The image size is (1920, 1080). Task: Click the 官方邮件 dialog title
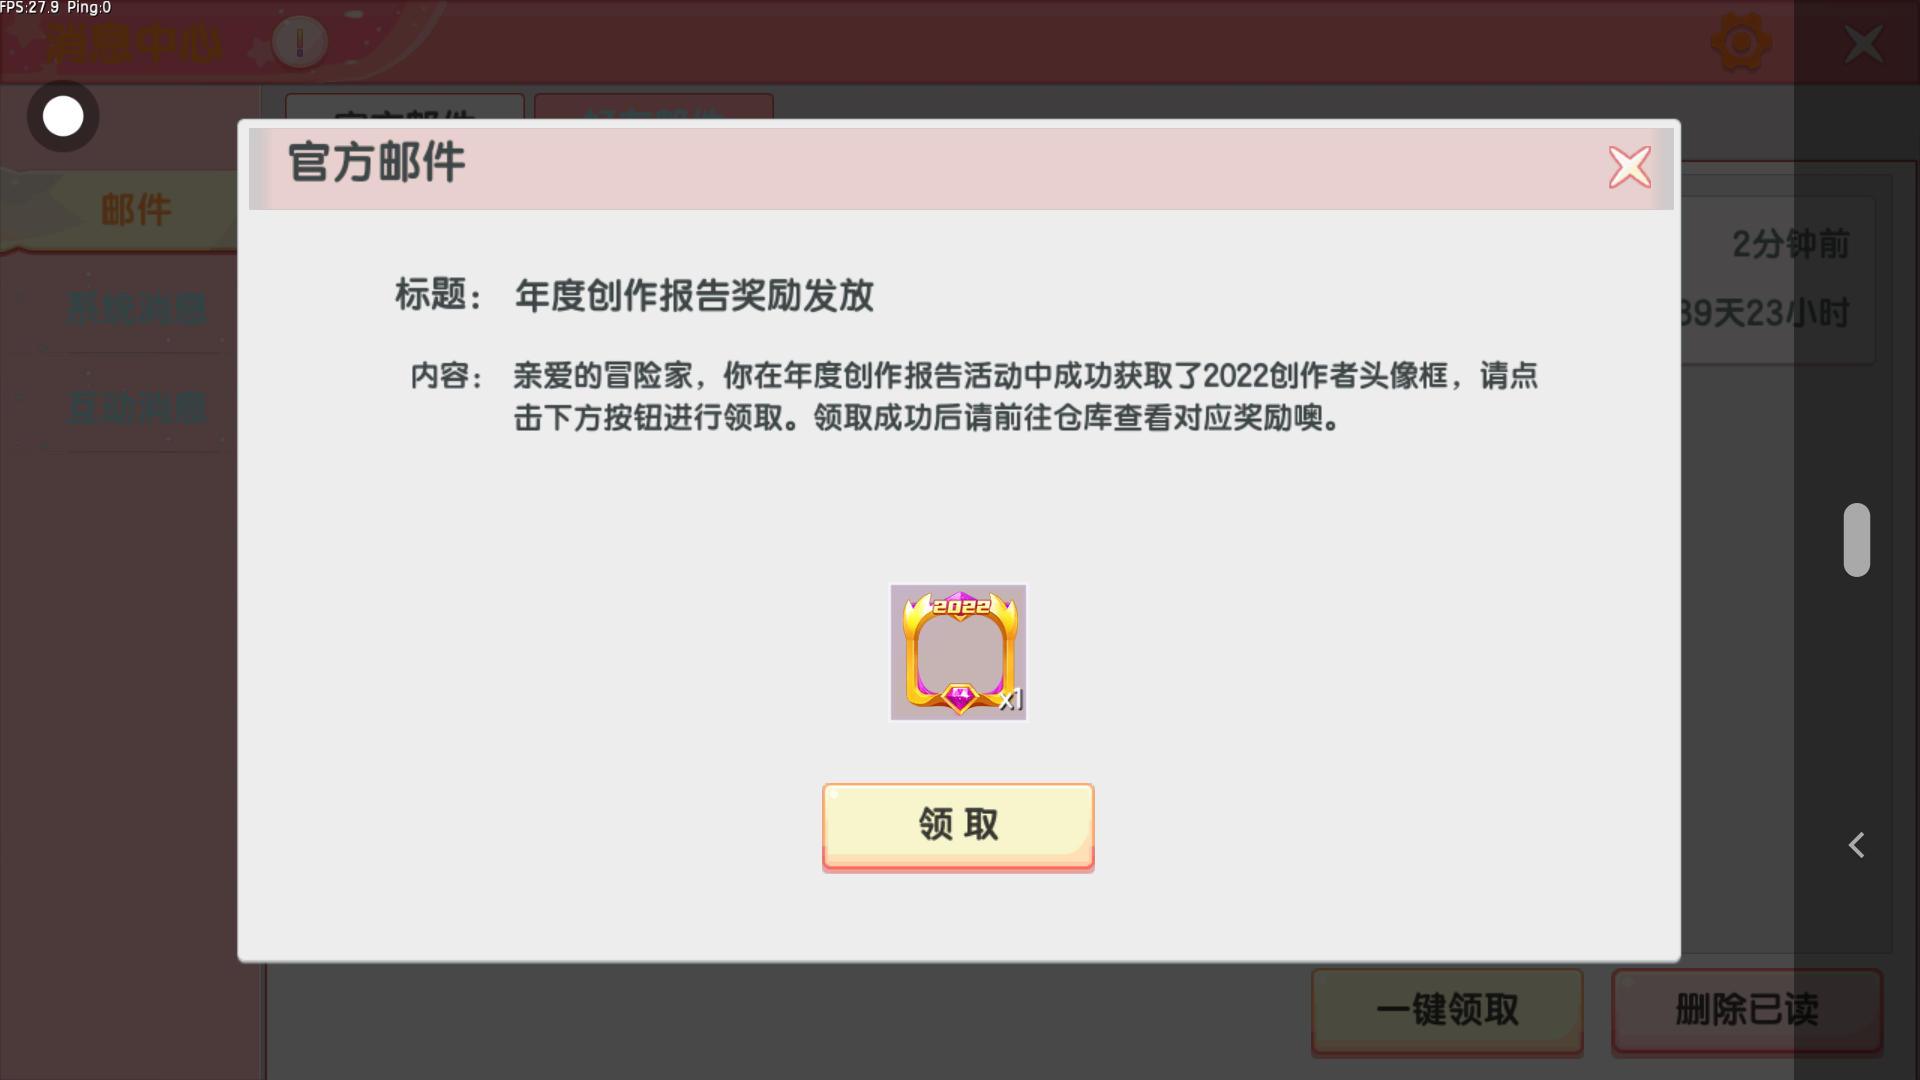[377, 162]
